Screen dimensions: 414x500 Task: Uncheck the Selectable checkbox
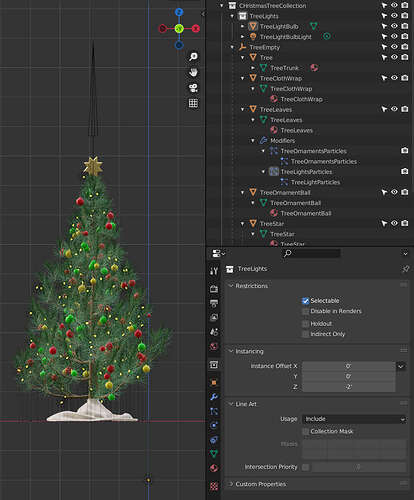pyautogui.click(x=305, y=301)
